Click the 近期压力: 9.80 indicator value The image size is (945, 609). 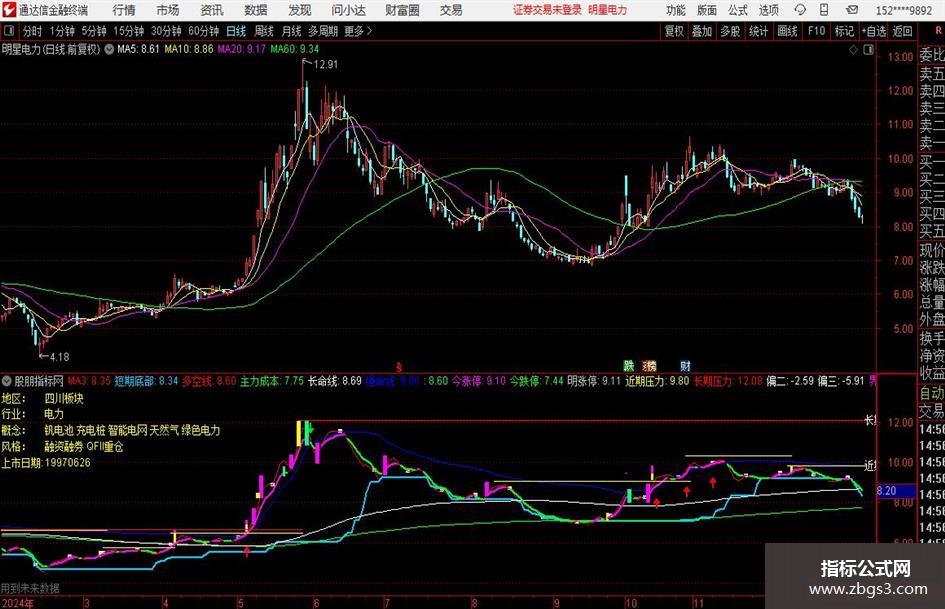(657, 381)
